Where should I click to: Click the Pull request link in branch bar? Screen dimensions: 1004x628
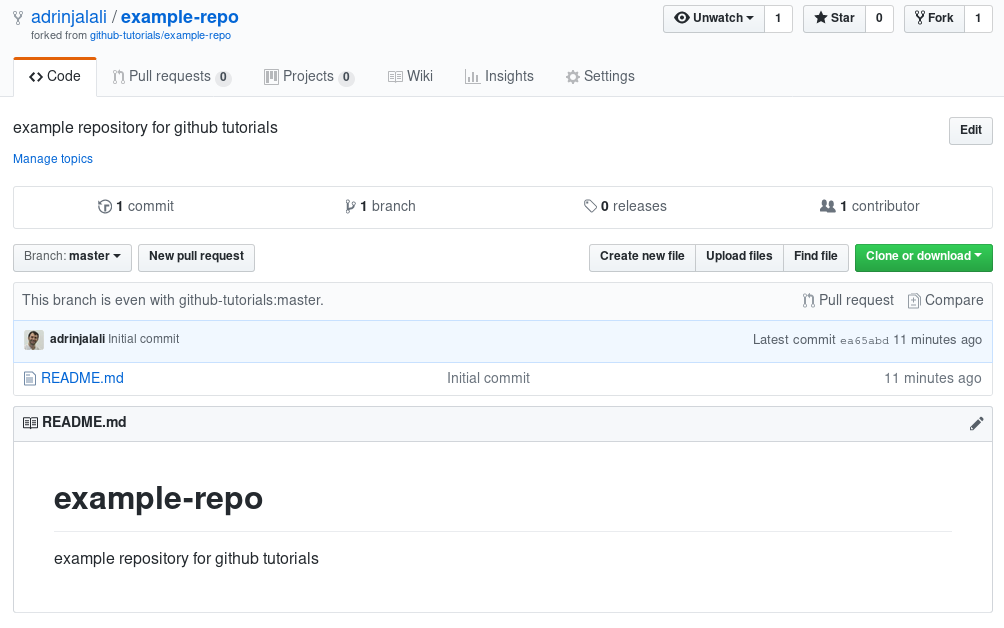848,300
